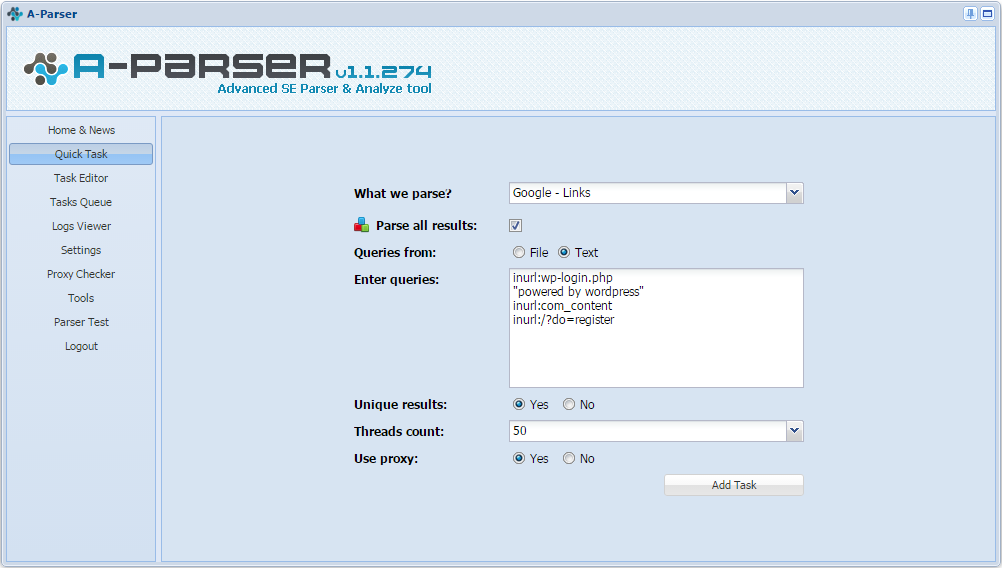Click inside the Enter queries text area
This screenshot has width=1002, height=568.
[656, 328]
